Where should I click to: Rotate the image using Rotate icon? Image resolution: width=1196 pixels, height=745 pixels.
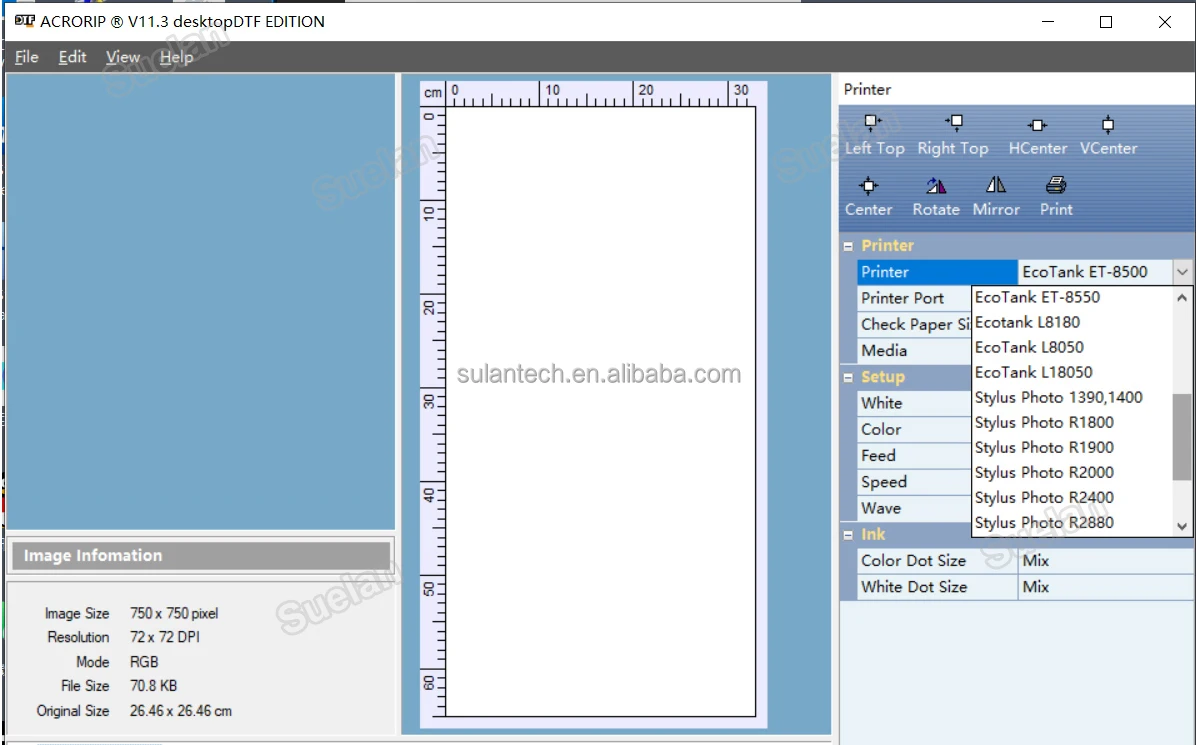click(936, 186)
